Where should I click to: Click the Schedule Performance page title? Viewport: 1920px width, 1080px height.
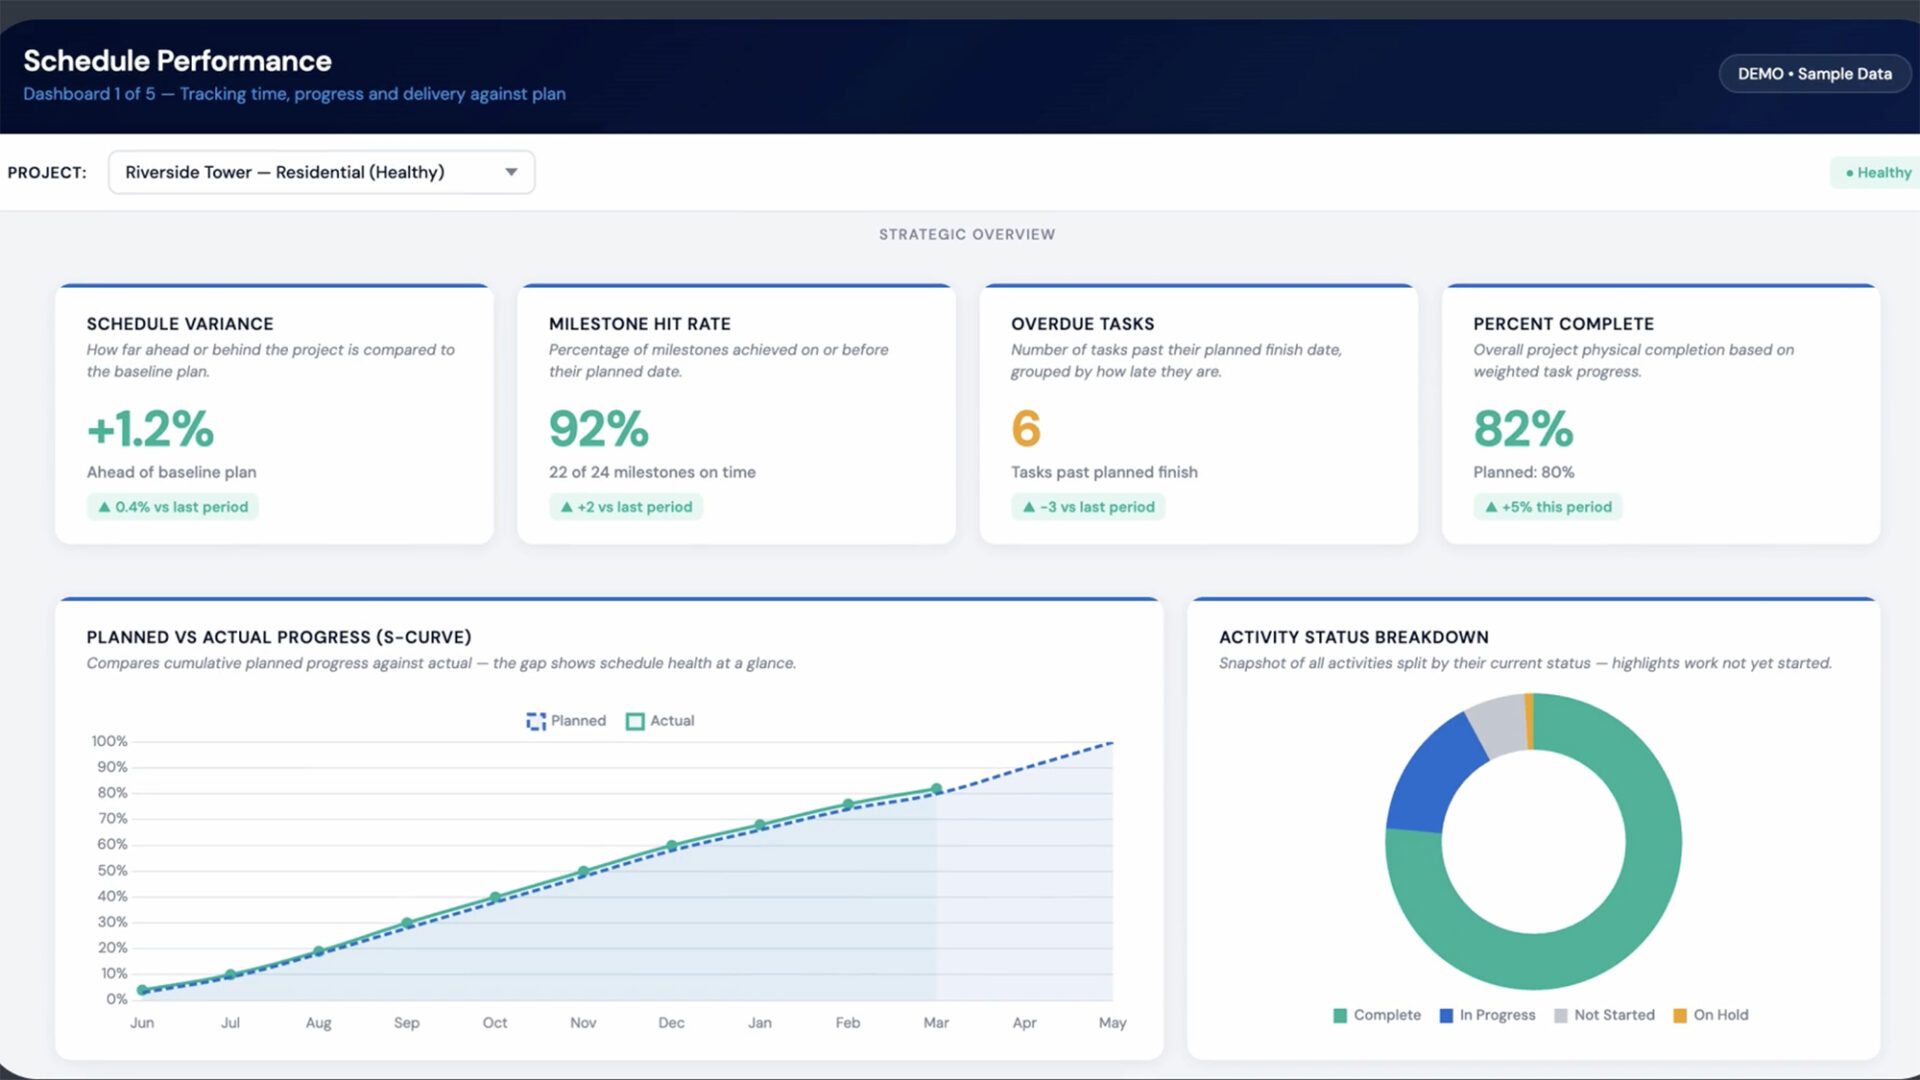point(177,61)
